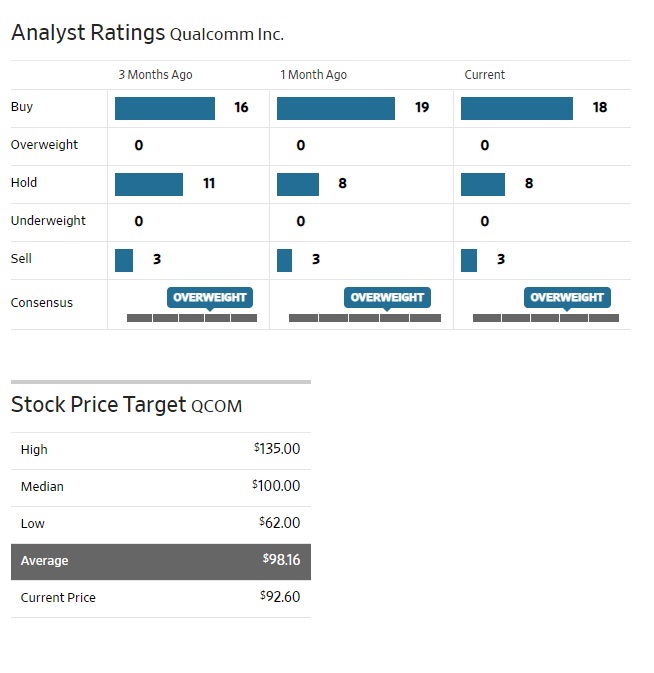Screen dimensions: 654x673
Task: Click the Current consensus rating scale
Action: point(546,318)
